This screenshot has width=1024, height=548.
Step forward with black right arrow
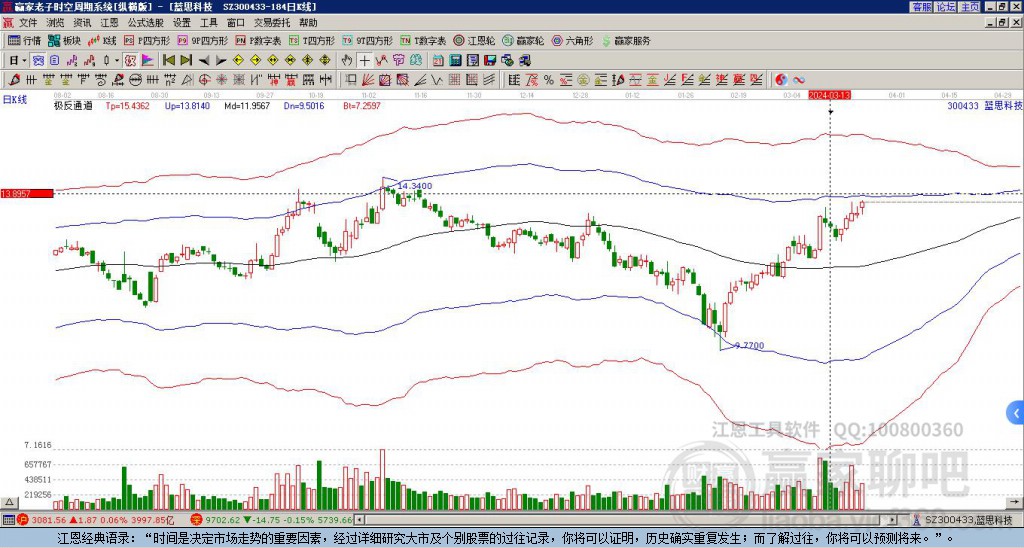tap(221, 61)
